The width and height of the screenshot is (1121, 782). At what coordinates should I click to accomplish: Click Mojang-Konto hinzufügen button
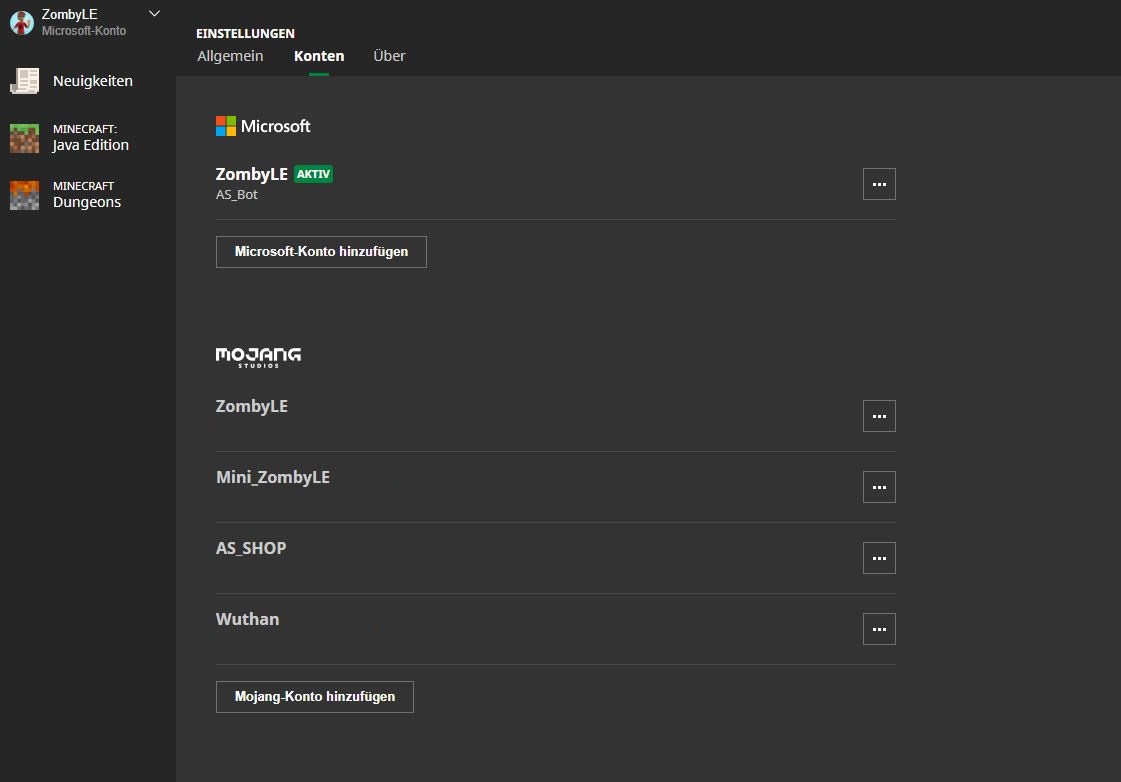(x=315, y=697)
